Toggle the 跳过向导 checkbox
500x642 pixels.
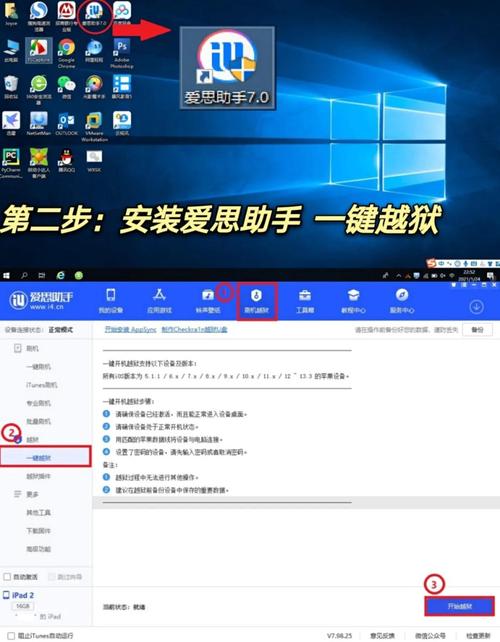point(52,576)
